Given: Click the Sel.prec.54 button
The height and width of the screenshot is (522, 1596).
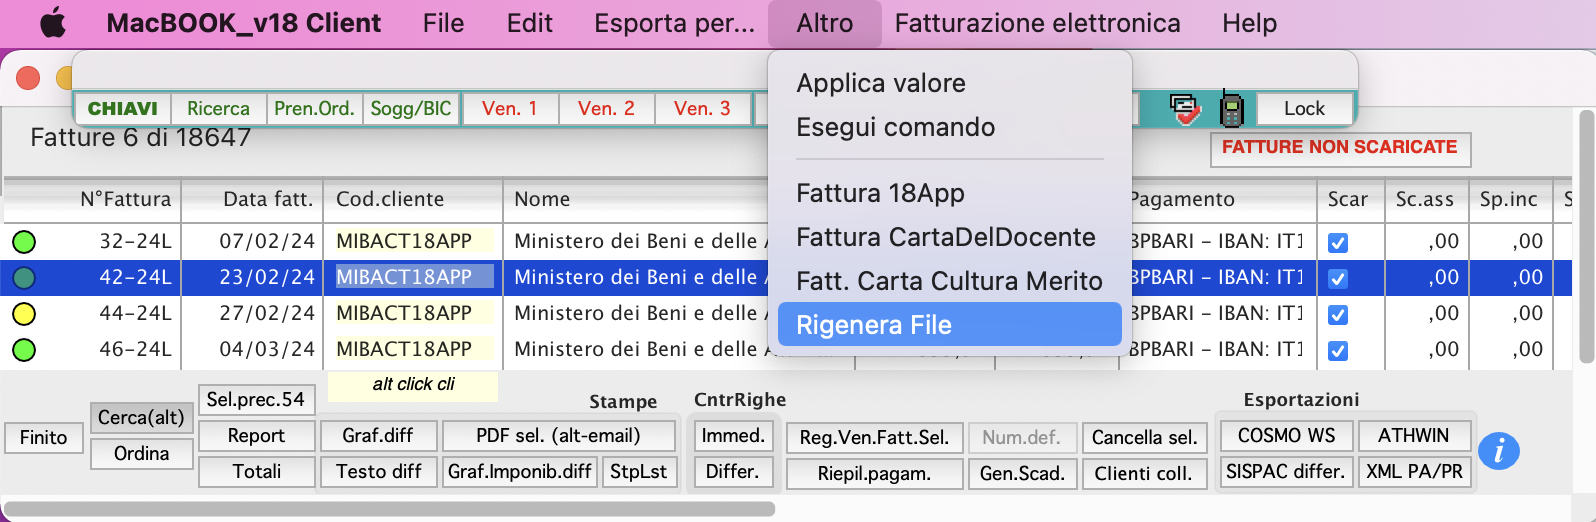Looking at the screenshot, I should (x=256, y=399).
